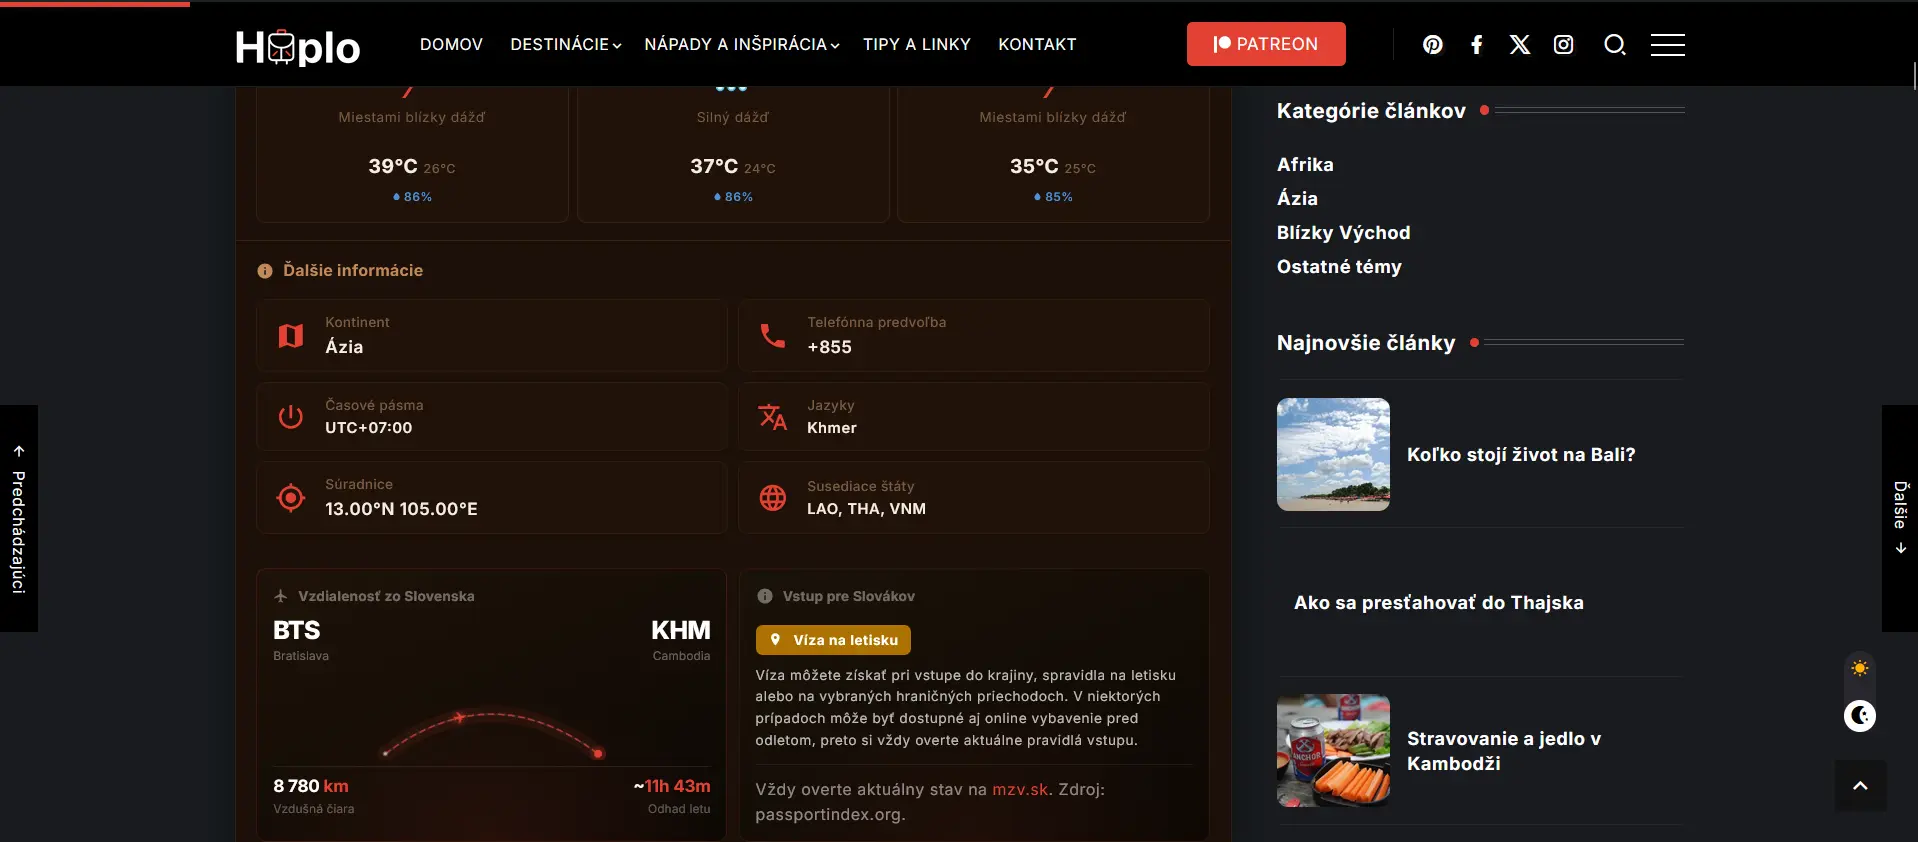Click the 8 780 km distance value

pos(311,787)
